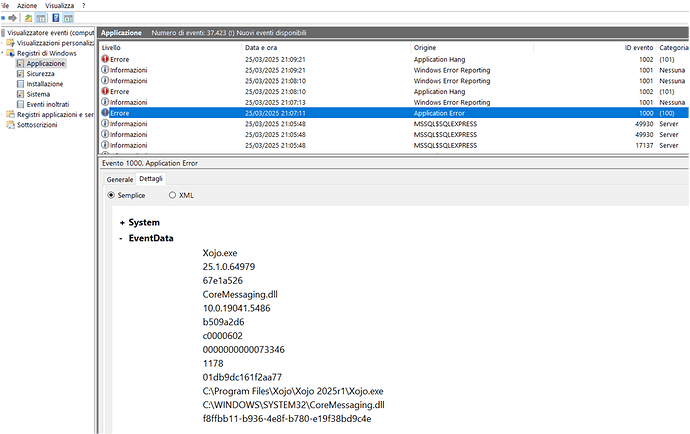The image size is (690, 434).
Task: Open the Sistema log in sidebar
Action: 41,94
